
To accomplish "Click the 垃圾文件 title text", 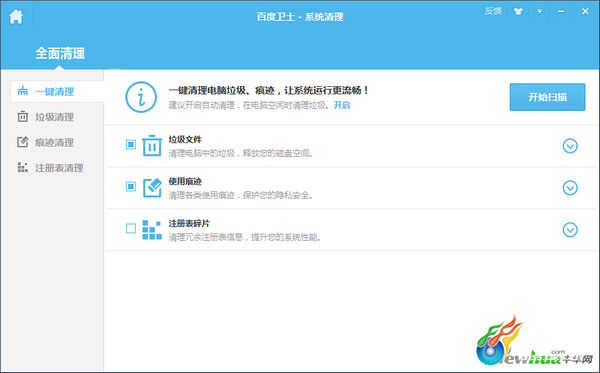I will pos(185,139).
